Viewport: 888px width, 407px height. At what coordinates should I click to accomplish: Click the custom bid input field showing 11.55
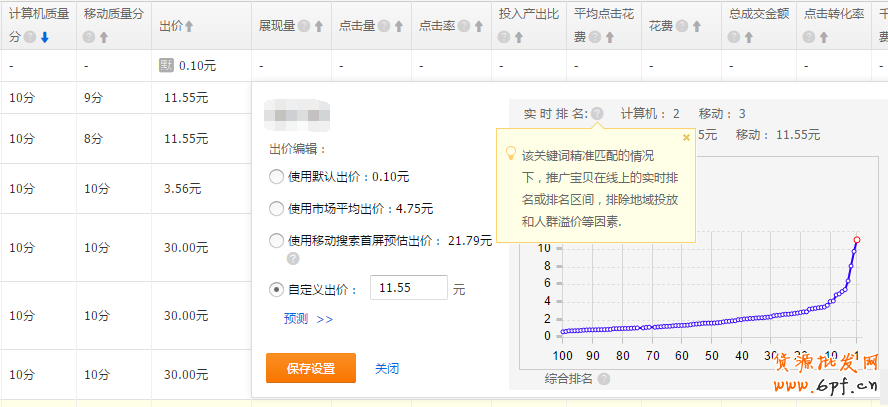[x=408, y=289]
